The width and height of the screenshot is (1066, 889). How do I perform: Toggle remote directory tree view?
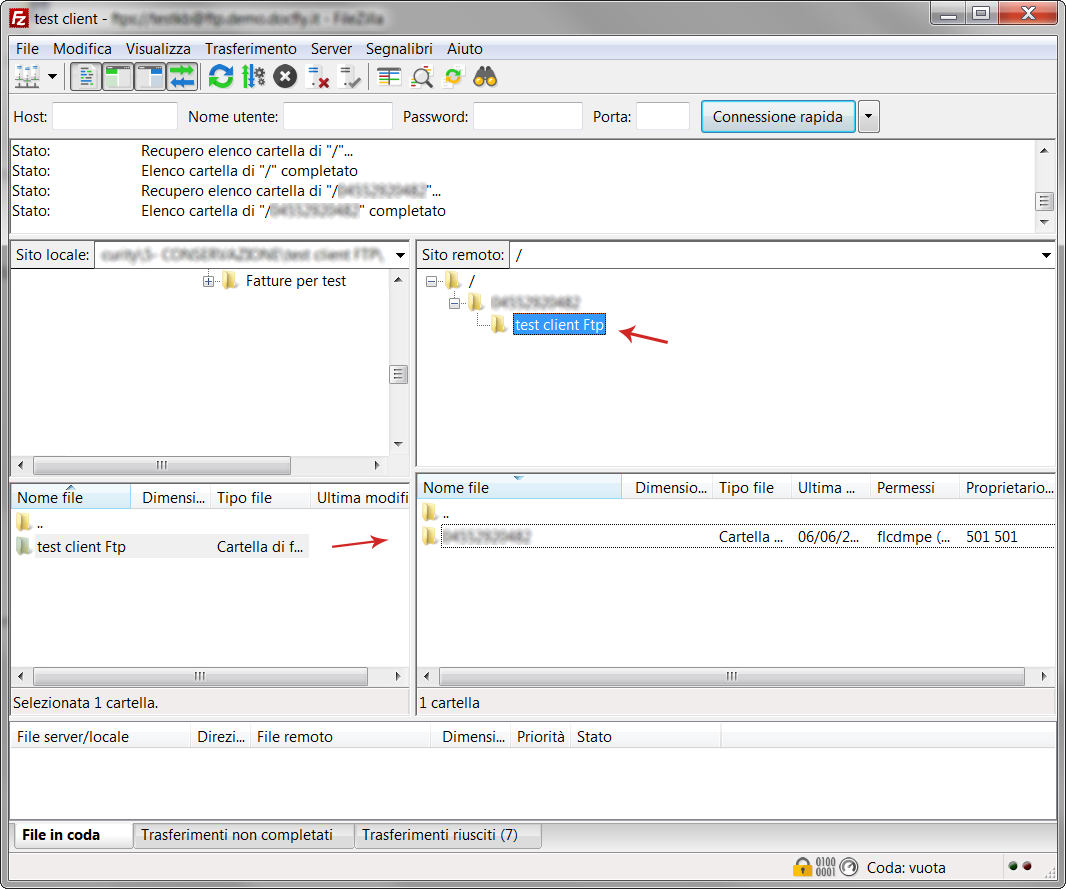[150, 77]
